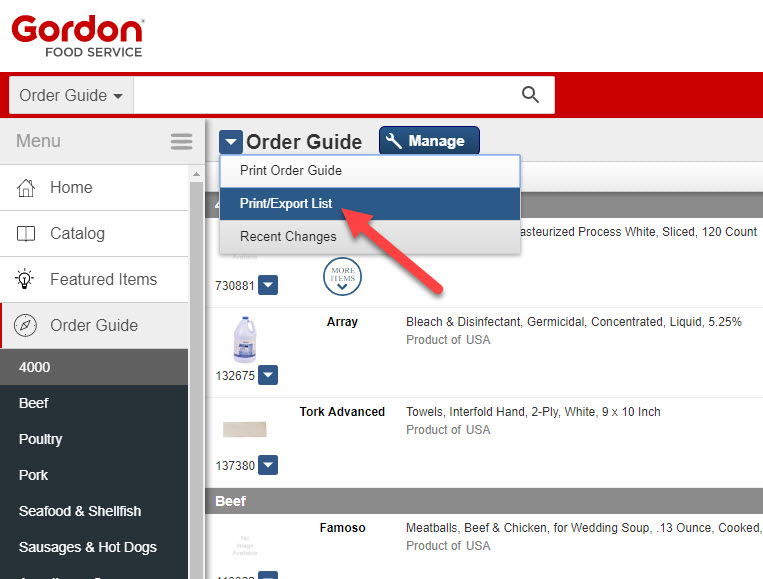Click the Home house icon
The width and height of the screenshot is (763, 579).
click(26, 187)
